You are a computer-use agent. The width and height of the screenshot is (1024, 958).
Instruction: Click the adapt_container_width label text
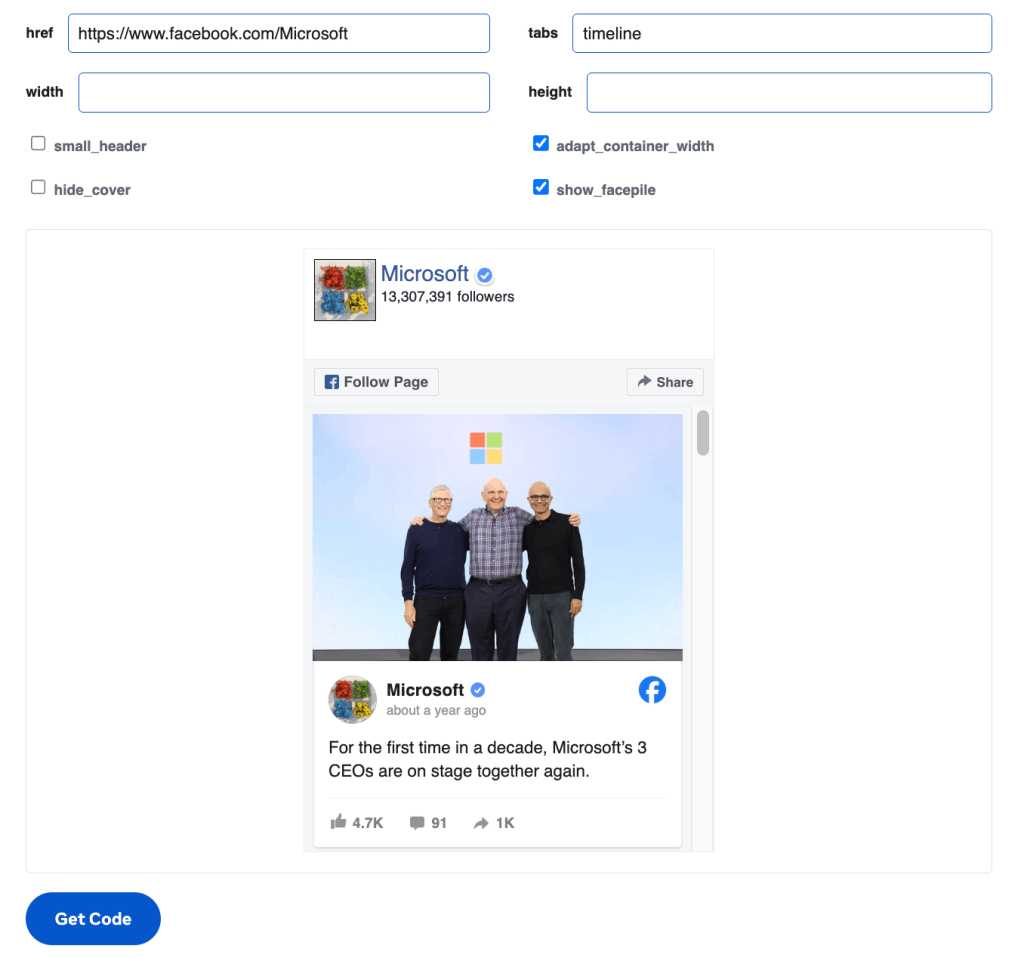pyautogui.click(x=635, y=146)
